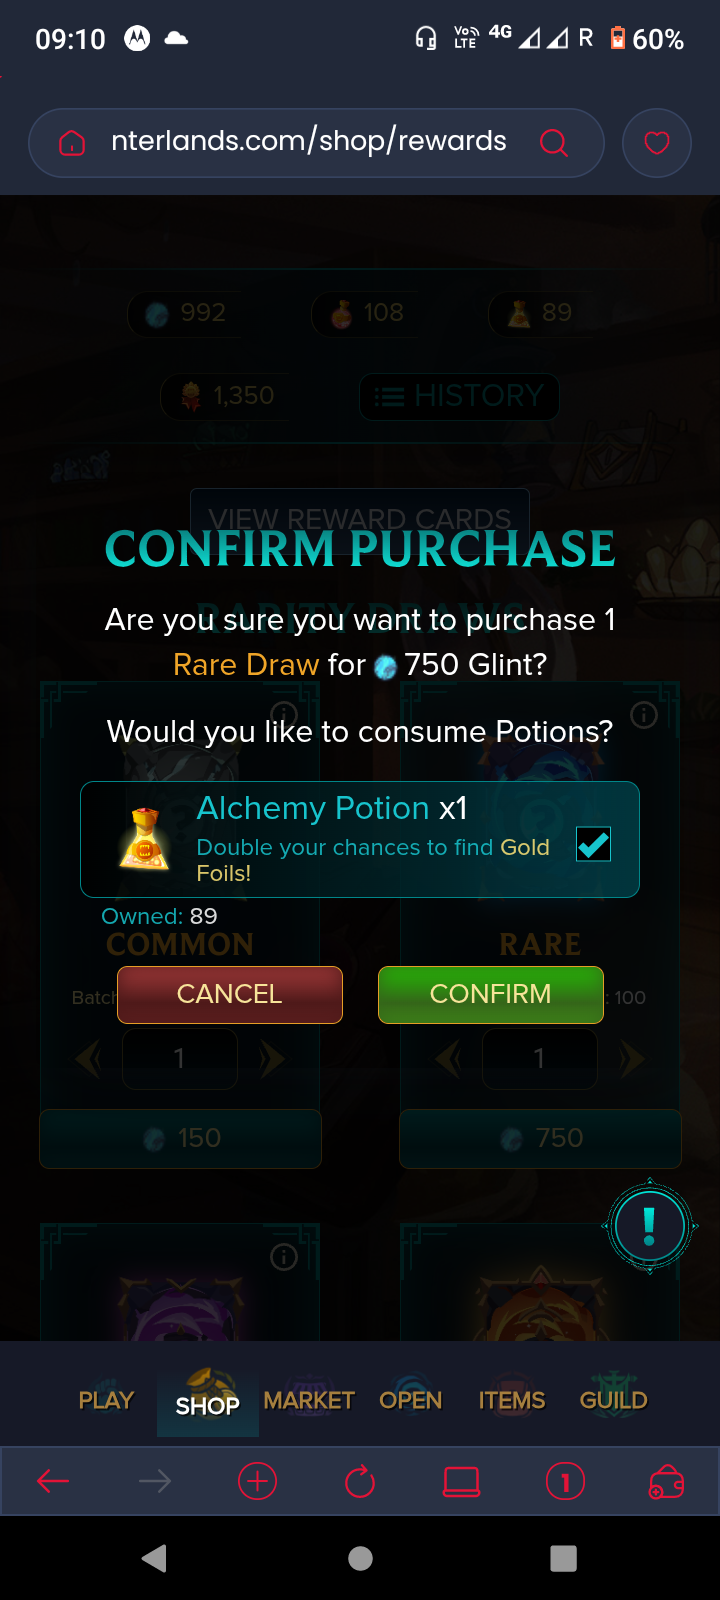Open the PLAY tab
Viewport: 720px width, 1600px height.
click(106, 1400)
